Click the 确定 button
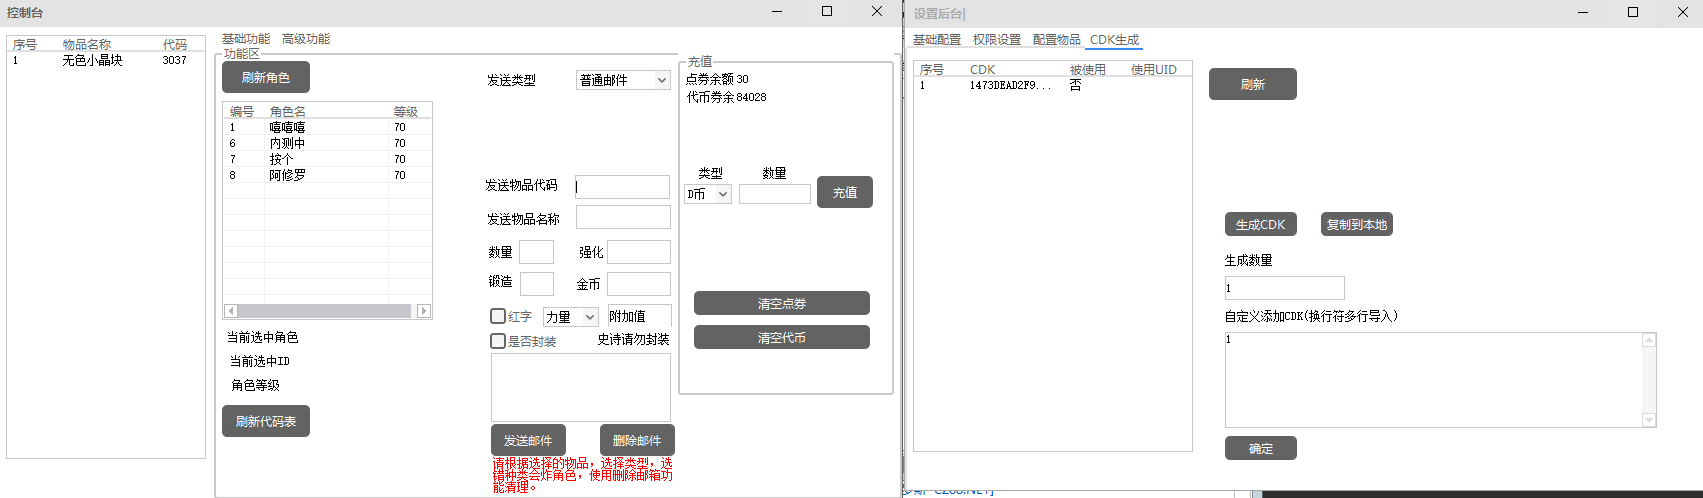The width and height of the screenshot is (1703, 498). 1261,448
